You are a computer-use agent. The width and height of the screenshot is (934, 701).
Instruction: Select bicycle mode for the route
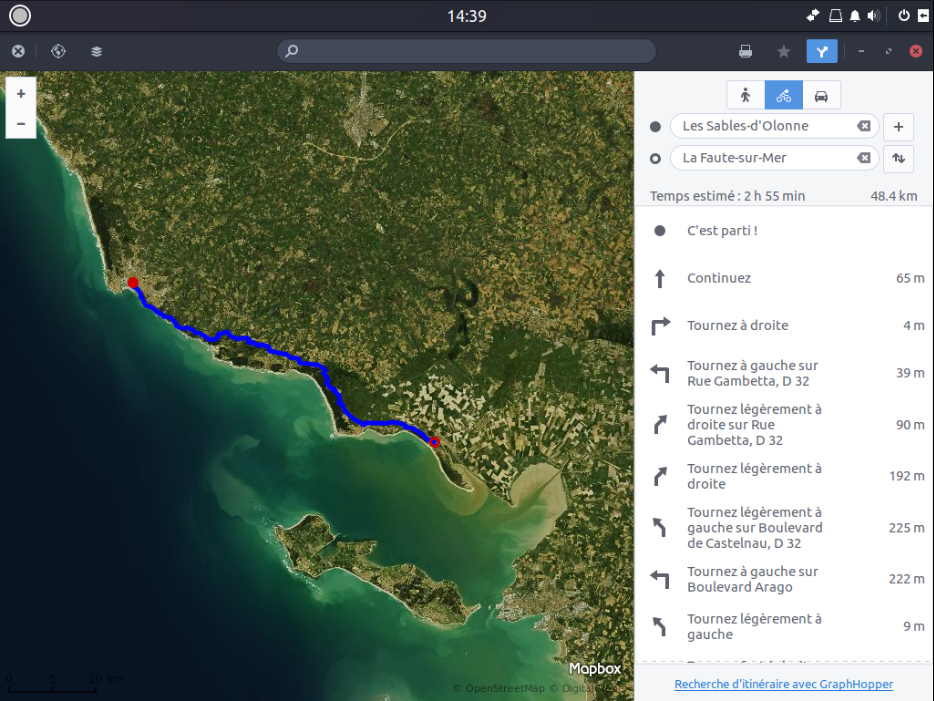pos(783,95)
